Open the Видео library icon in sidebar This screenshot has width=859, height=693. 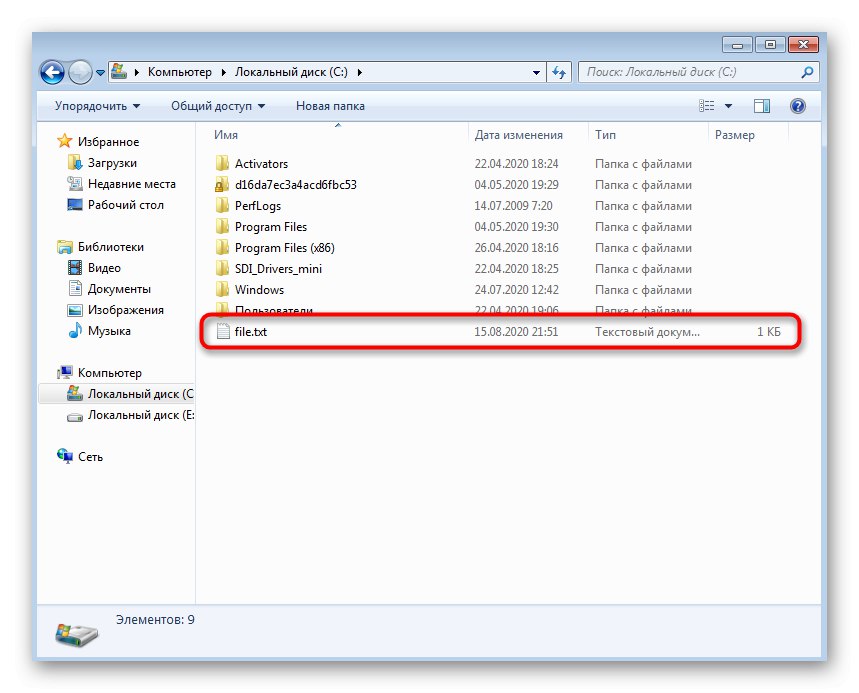pyautogui.click(x=74, y=267)
